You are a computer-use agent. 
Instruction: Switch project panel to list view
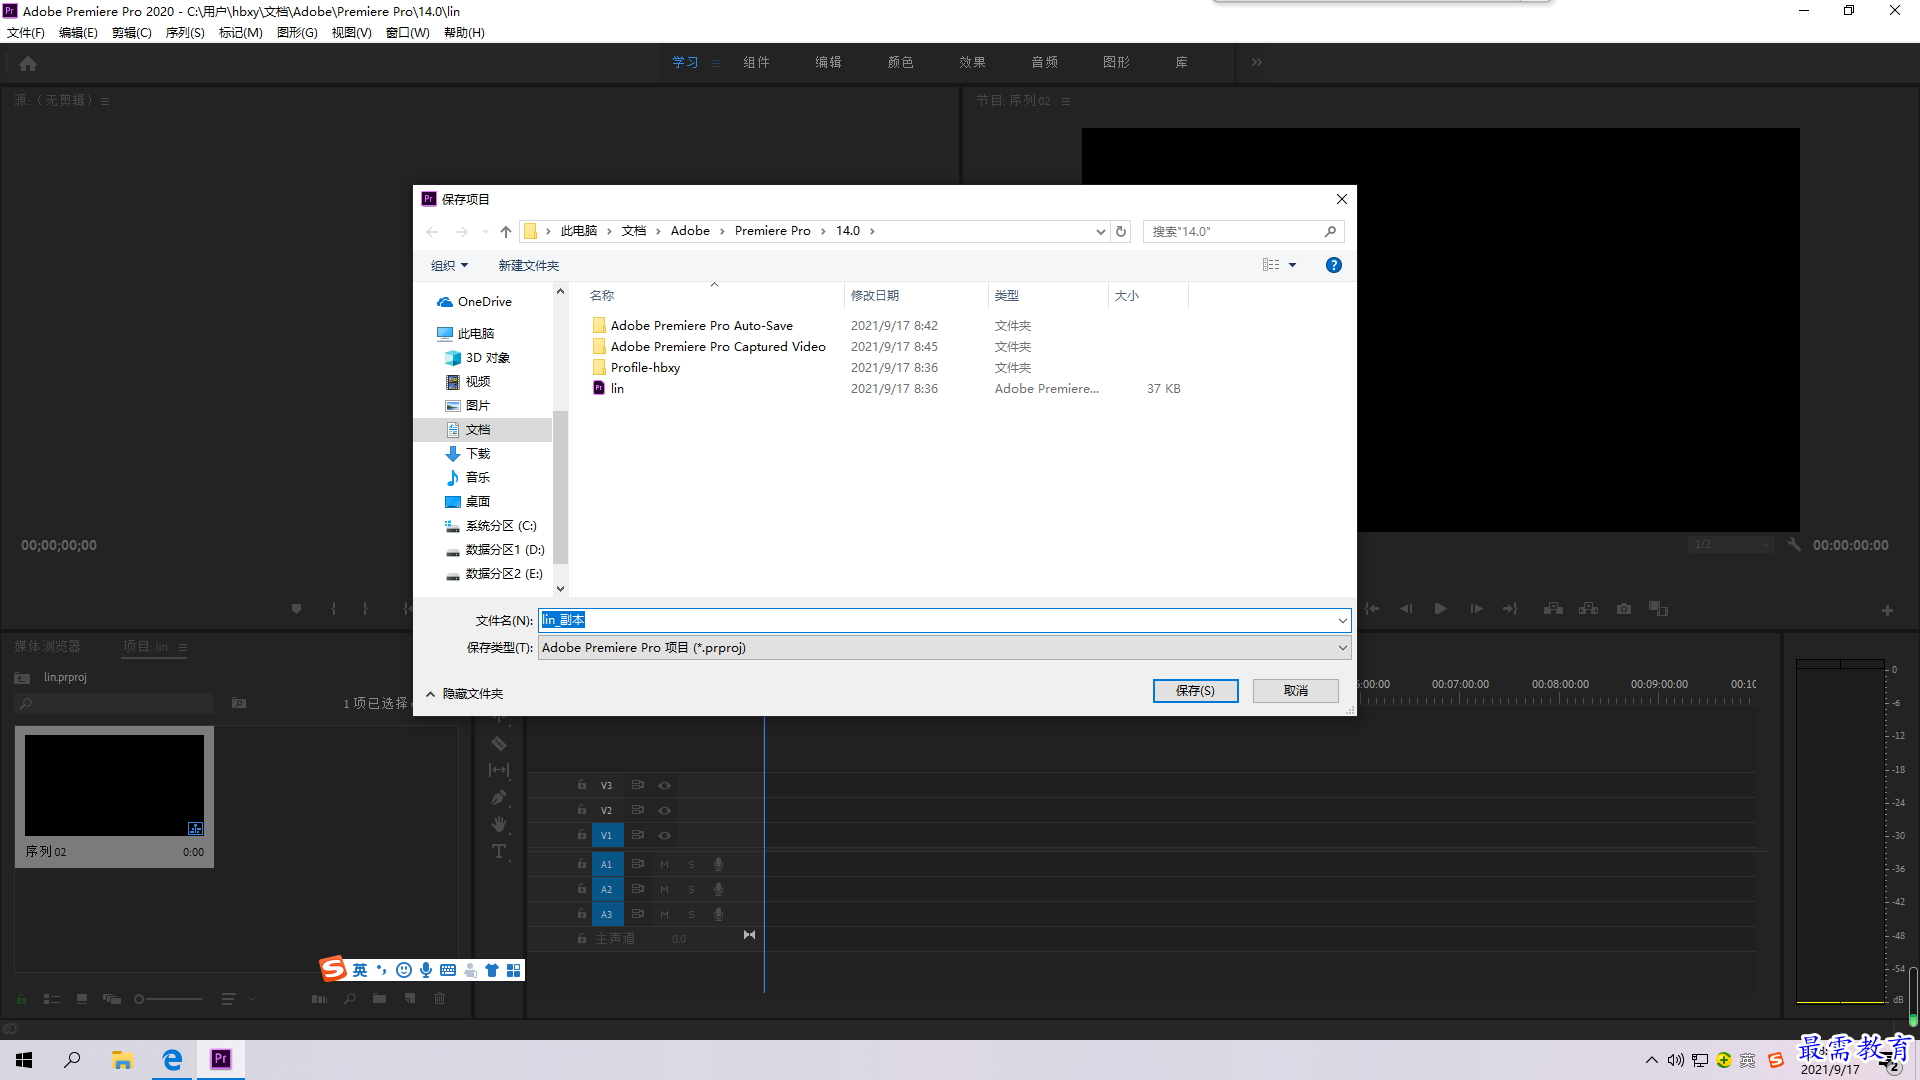(x=52, y=999)
